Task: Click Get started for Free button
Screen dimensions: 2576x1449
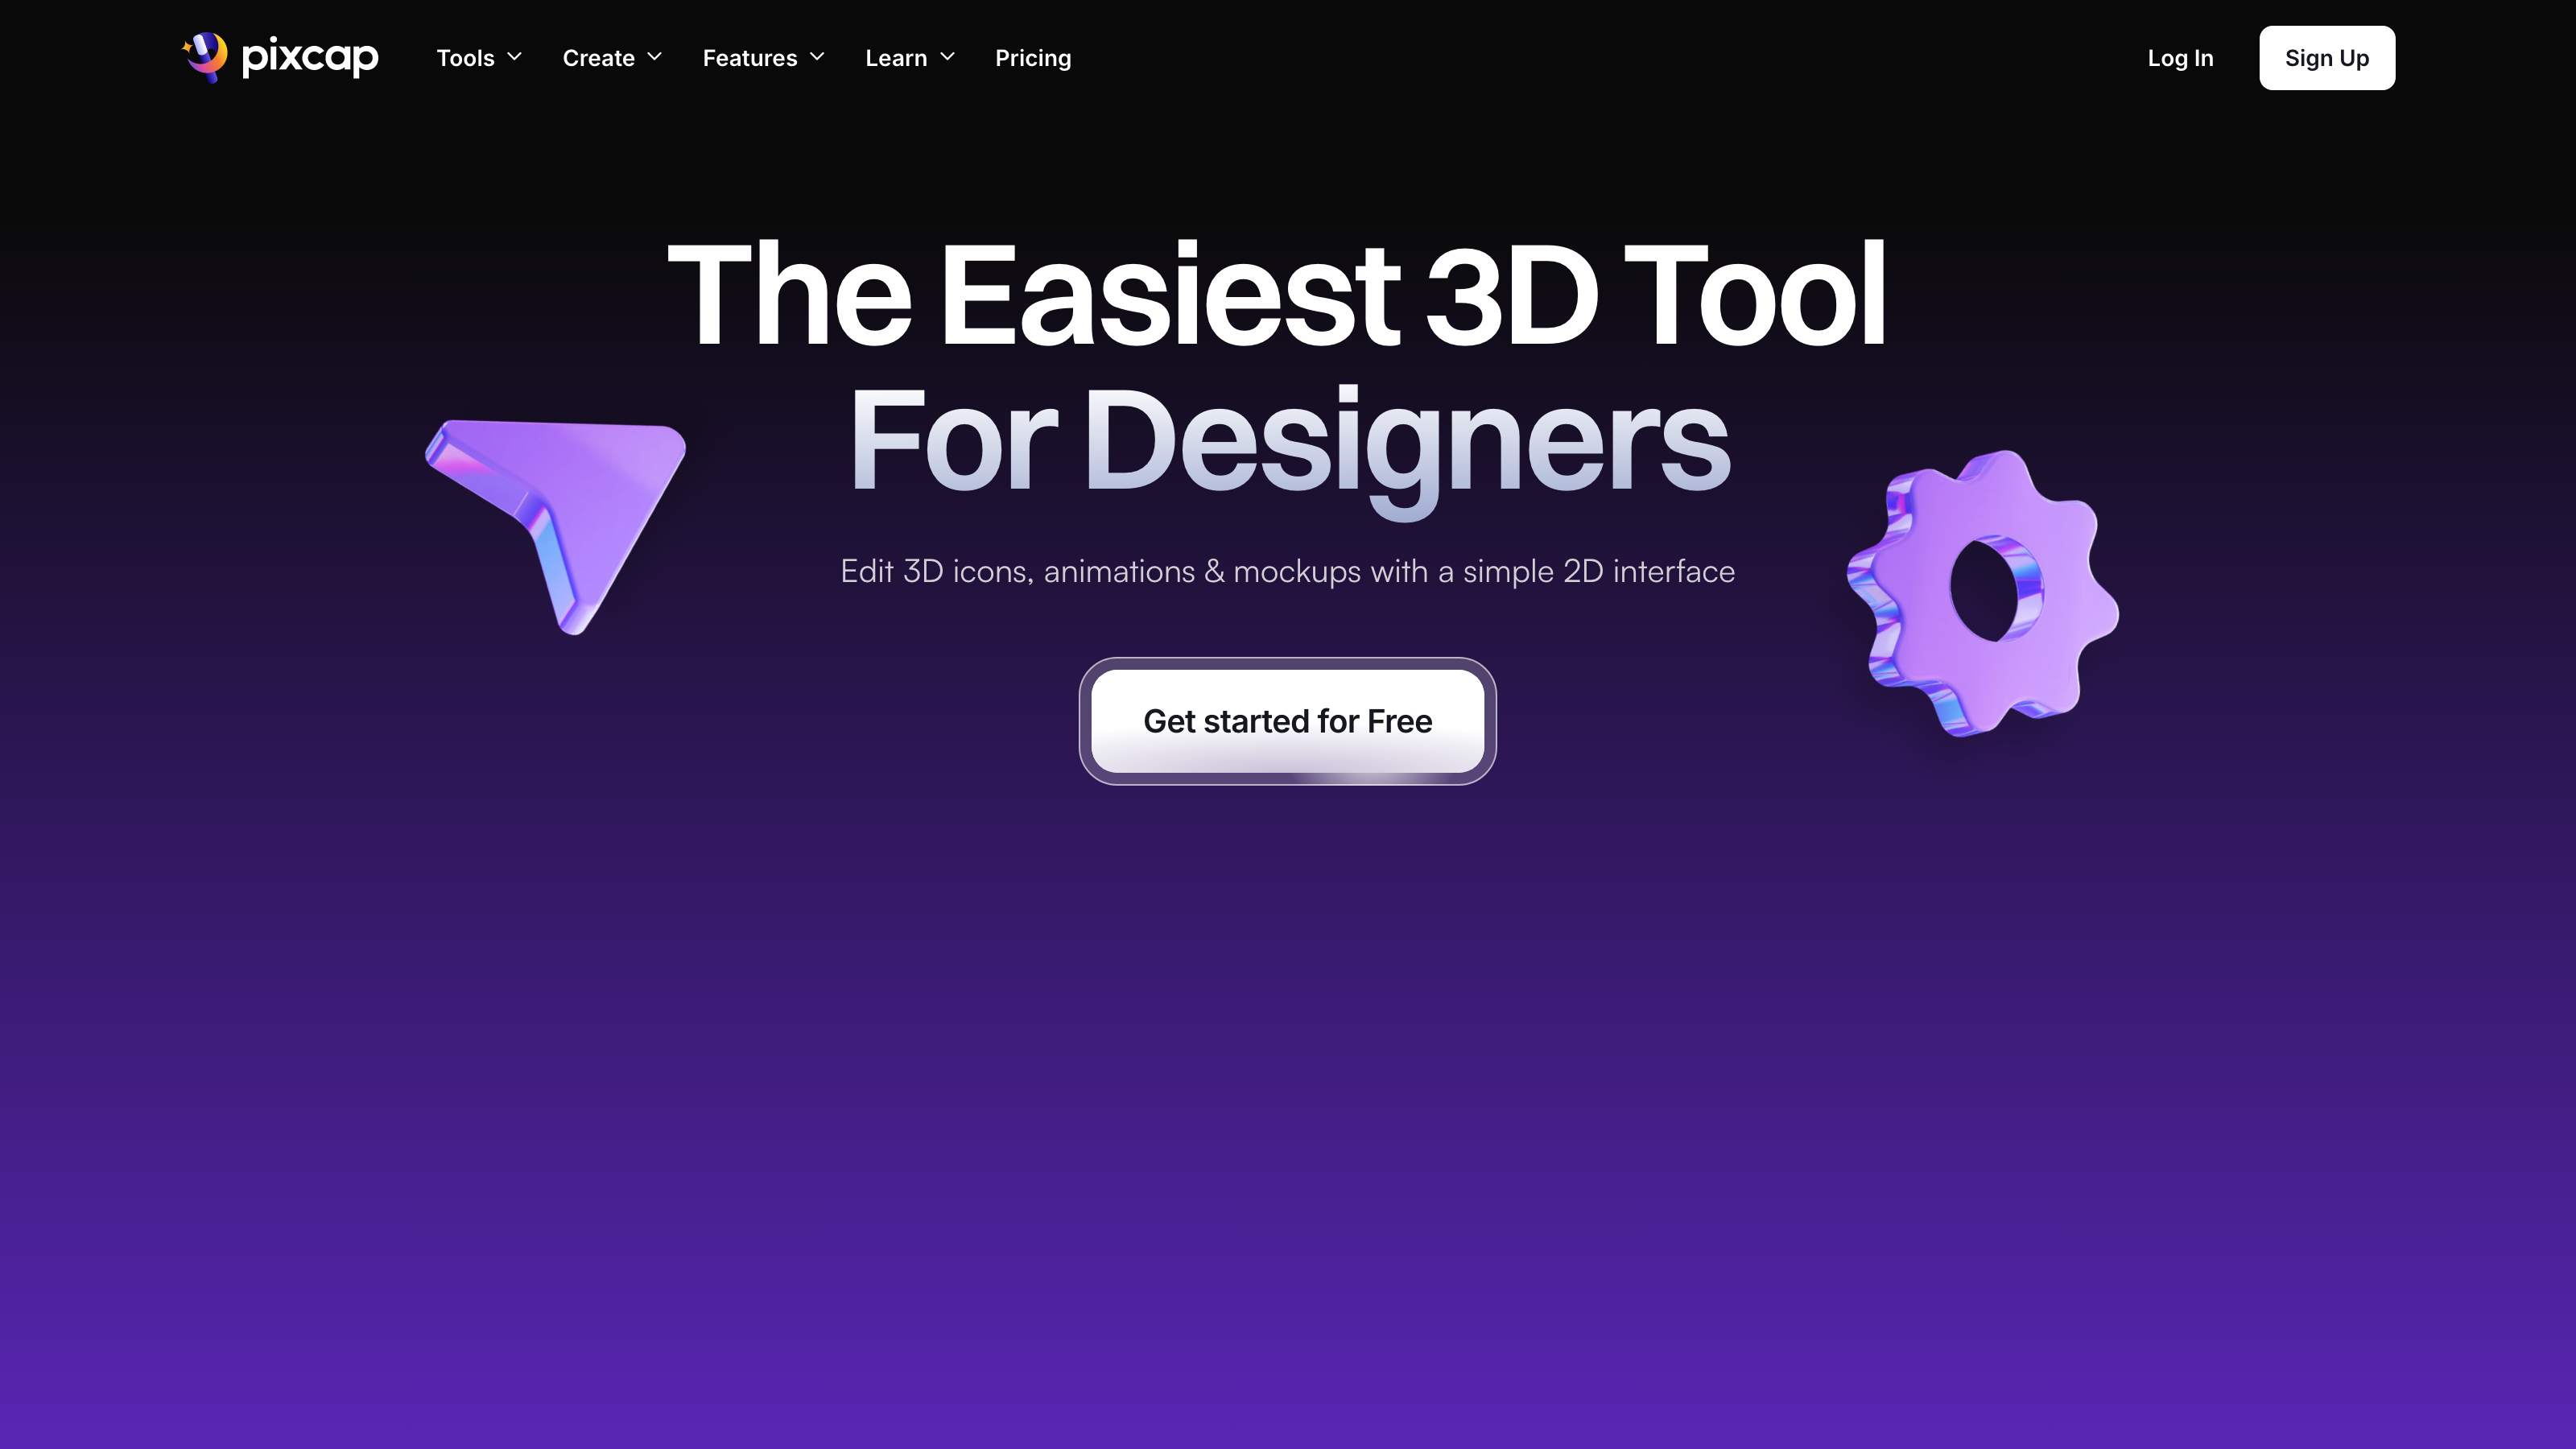Action: pyautogui.click(x=1288, y=720)
